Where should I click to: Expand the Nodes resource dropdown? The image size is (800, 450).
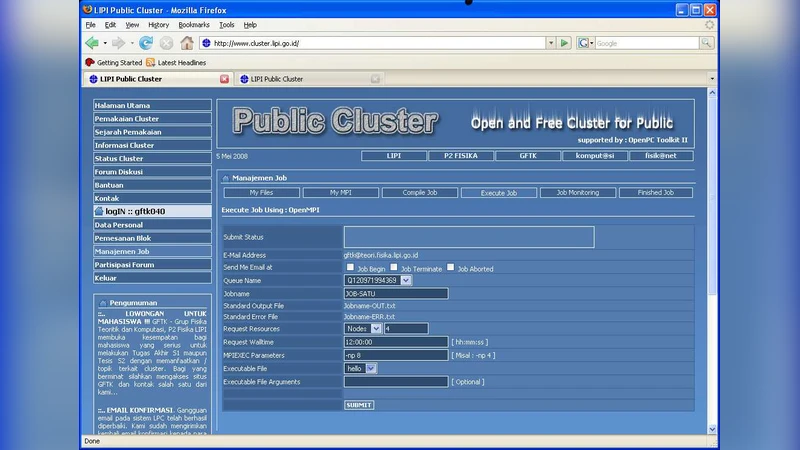click(376, 328)
